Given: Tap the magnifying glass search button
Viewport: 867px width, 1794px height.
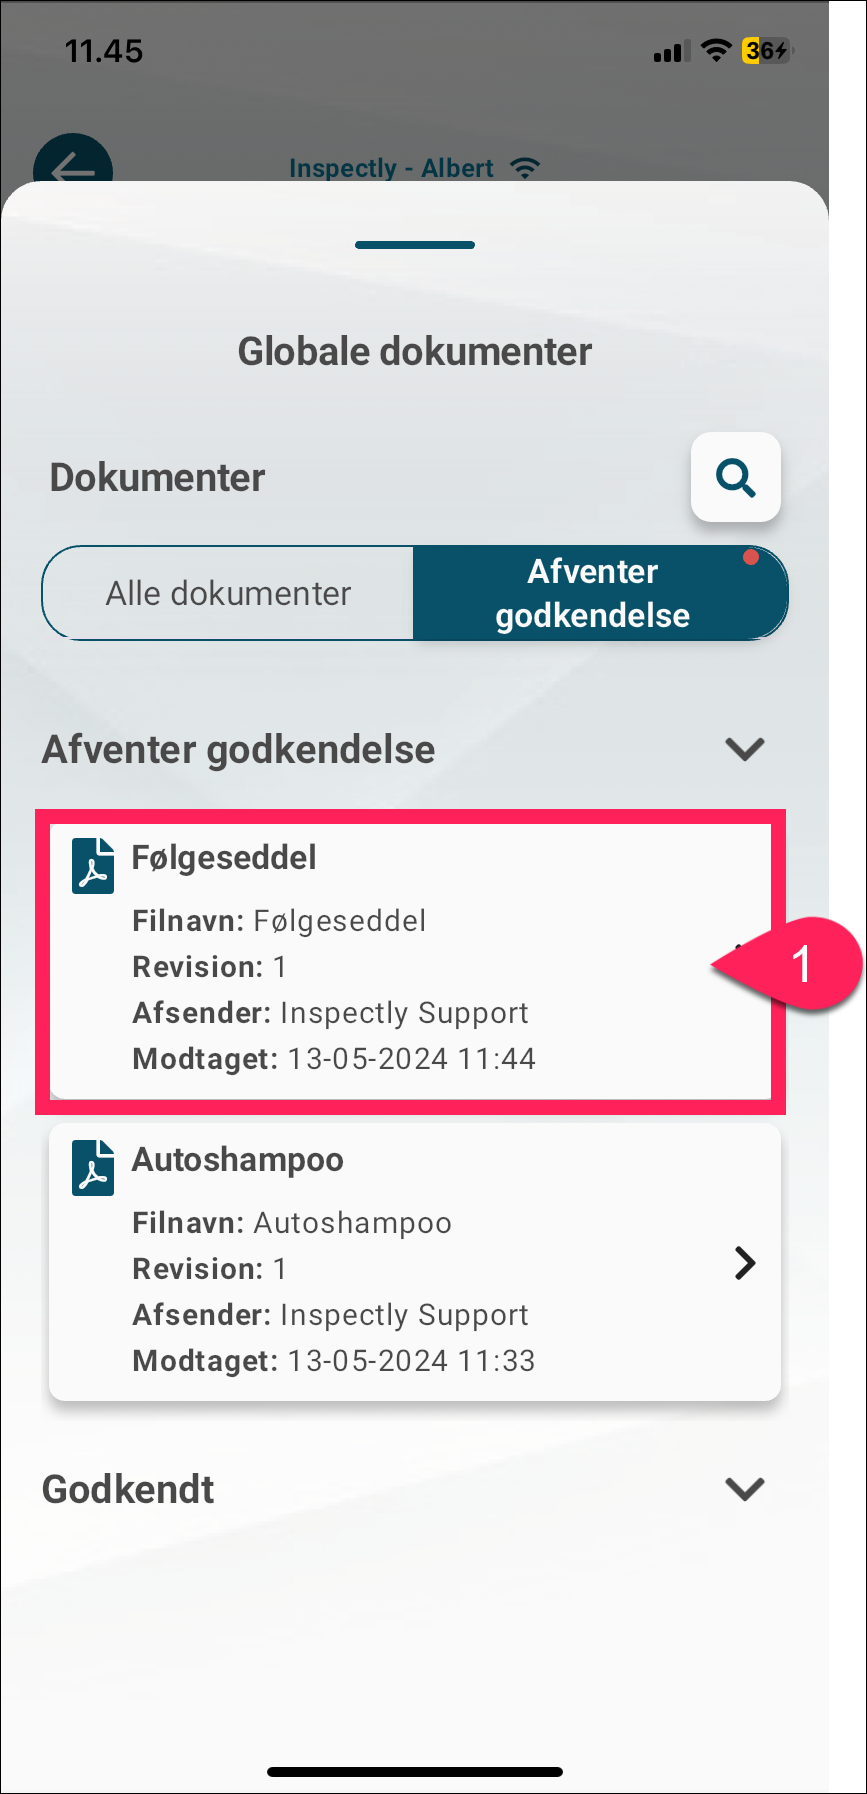Looking at the screenshot, I should point(735,477).
